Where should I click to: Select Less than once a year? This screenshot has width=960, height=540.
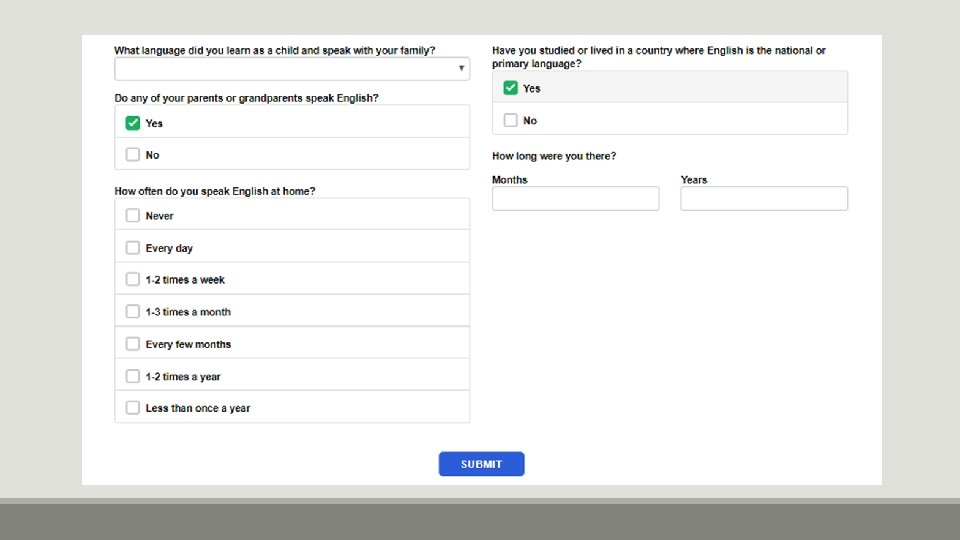pos(133,407)
